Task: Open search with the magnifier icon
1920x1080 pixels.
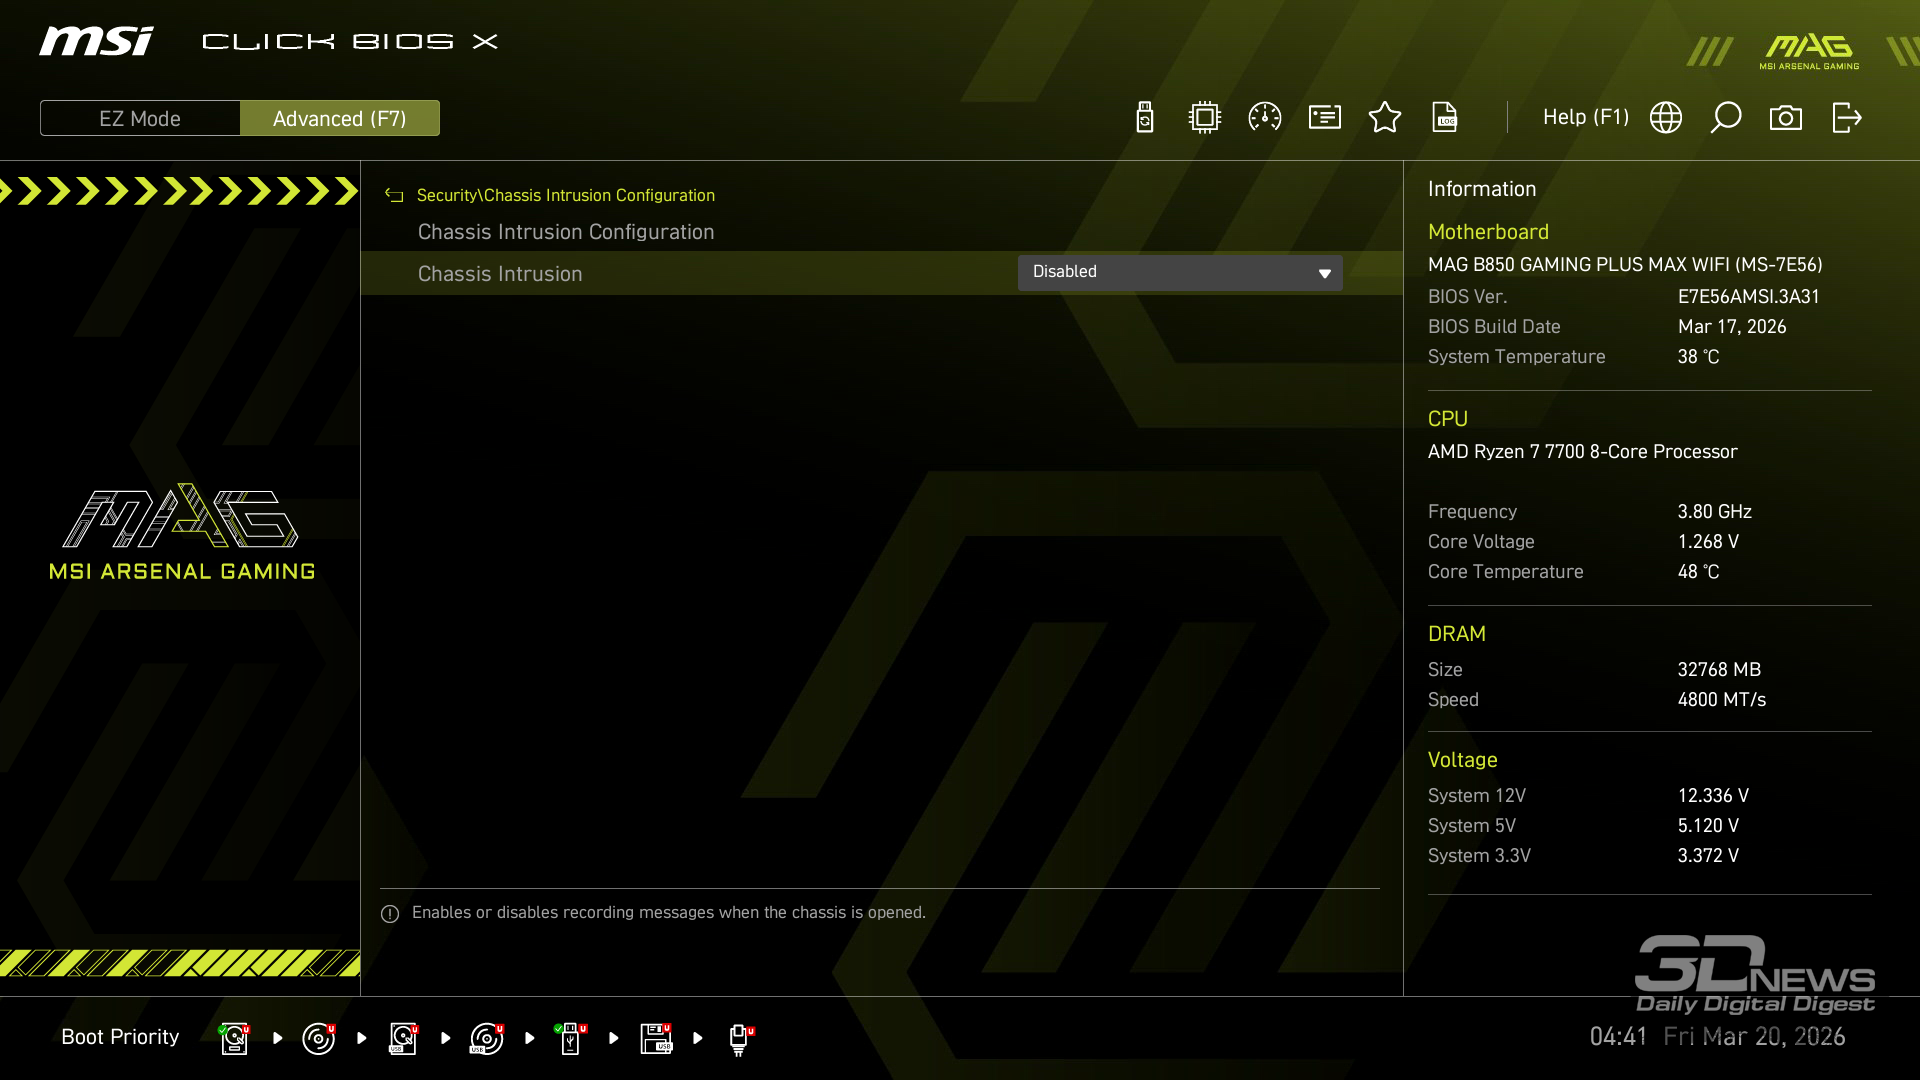Action: pos(1726,118)
